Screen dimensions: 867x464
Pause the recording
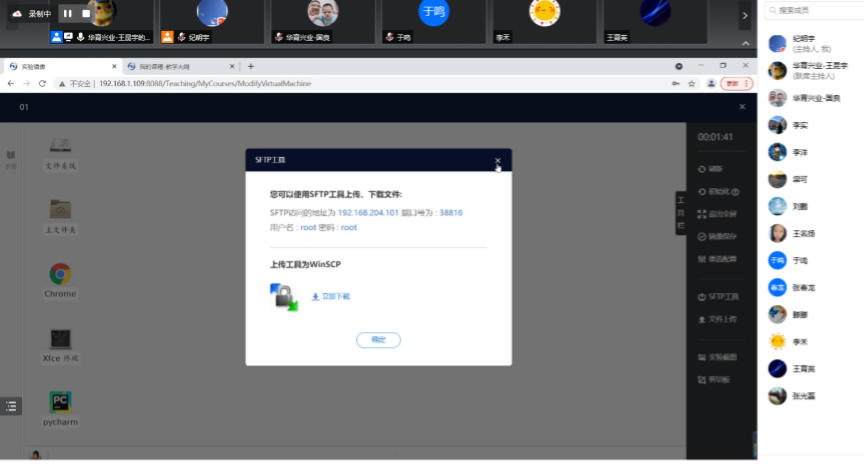click(67, 14)
